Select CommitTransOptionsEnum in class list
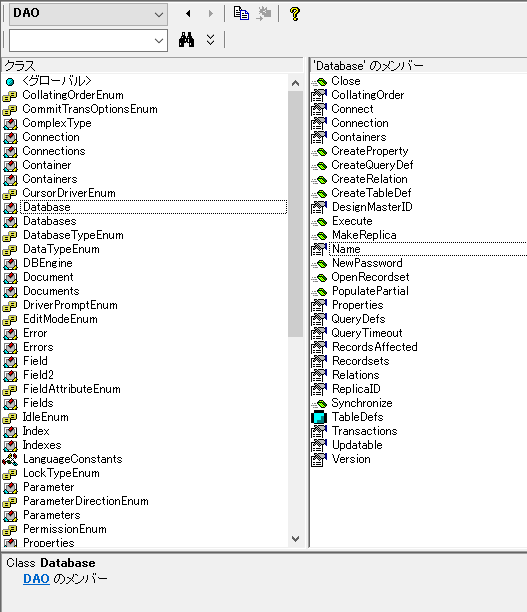 90,109
